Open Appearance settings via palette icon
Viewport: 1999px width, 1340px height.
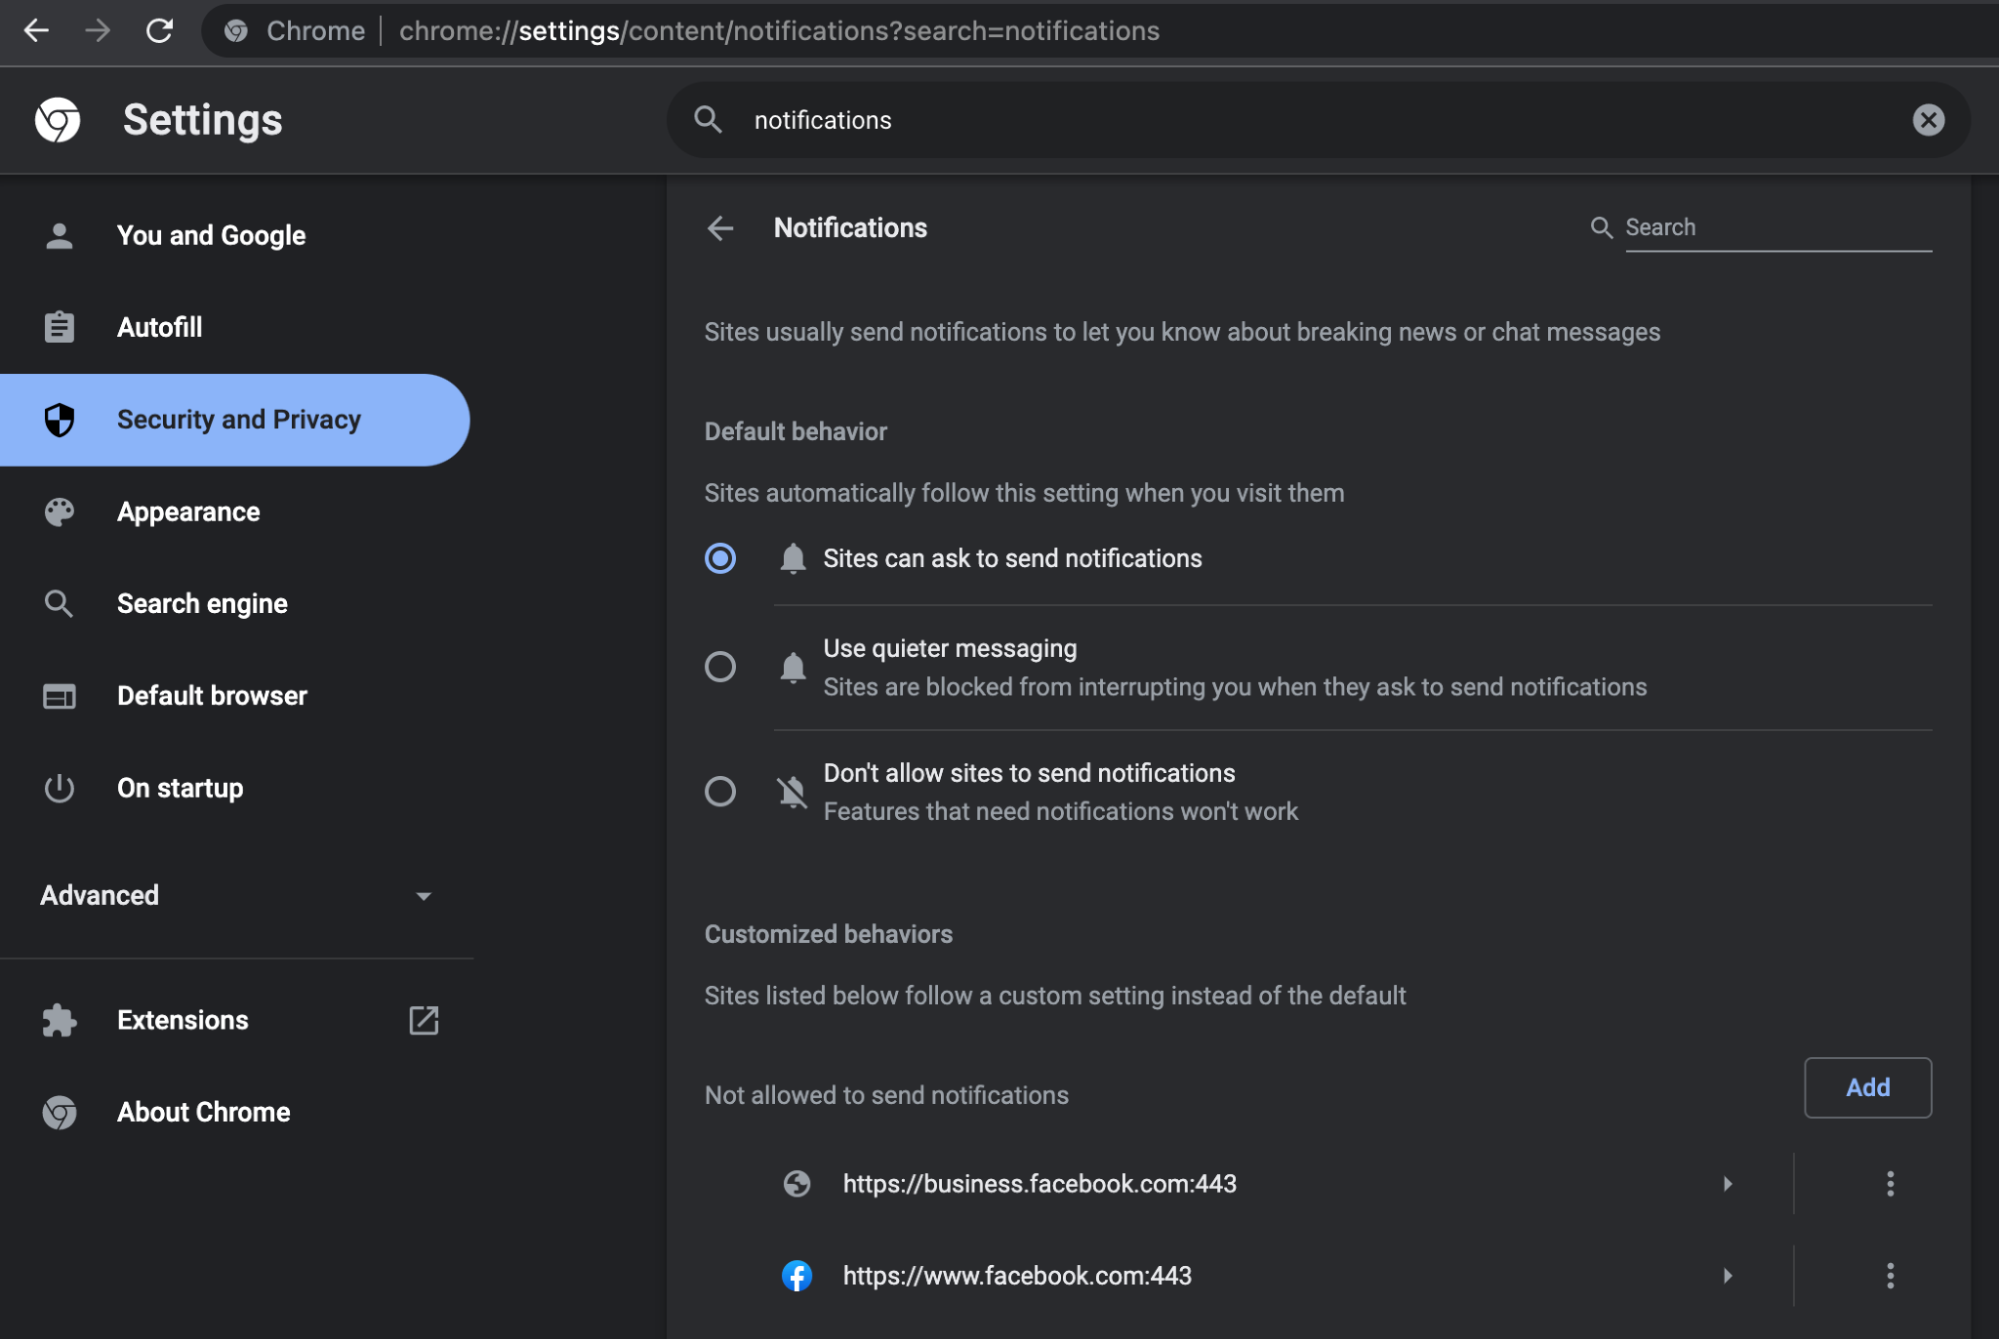coord(60,512)
